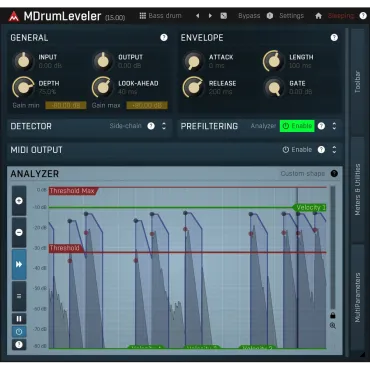
Task: Pause the analyzer display
Action: pos(19,319)
